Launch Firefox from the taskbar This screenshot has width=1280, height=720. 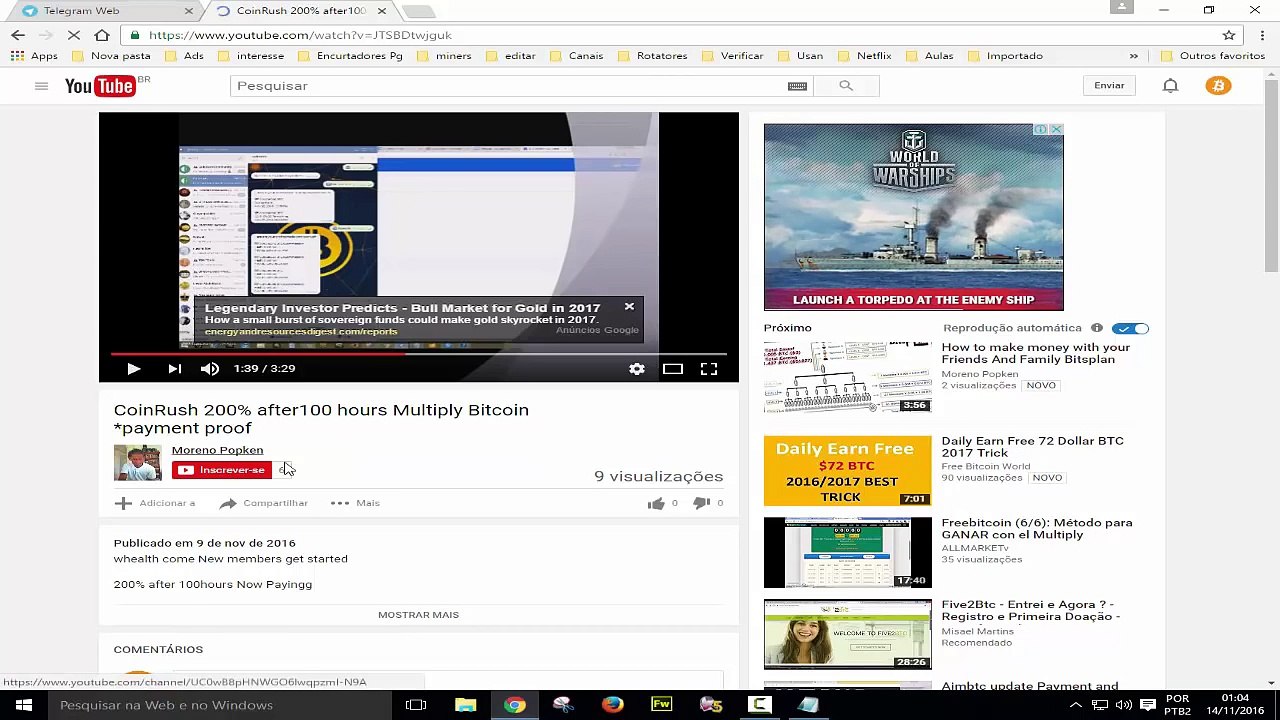612,705
